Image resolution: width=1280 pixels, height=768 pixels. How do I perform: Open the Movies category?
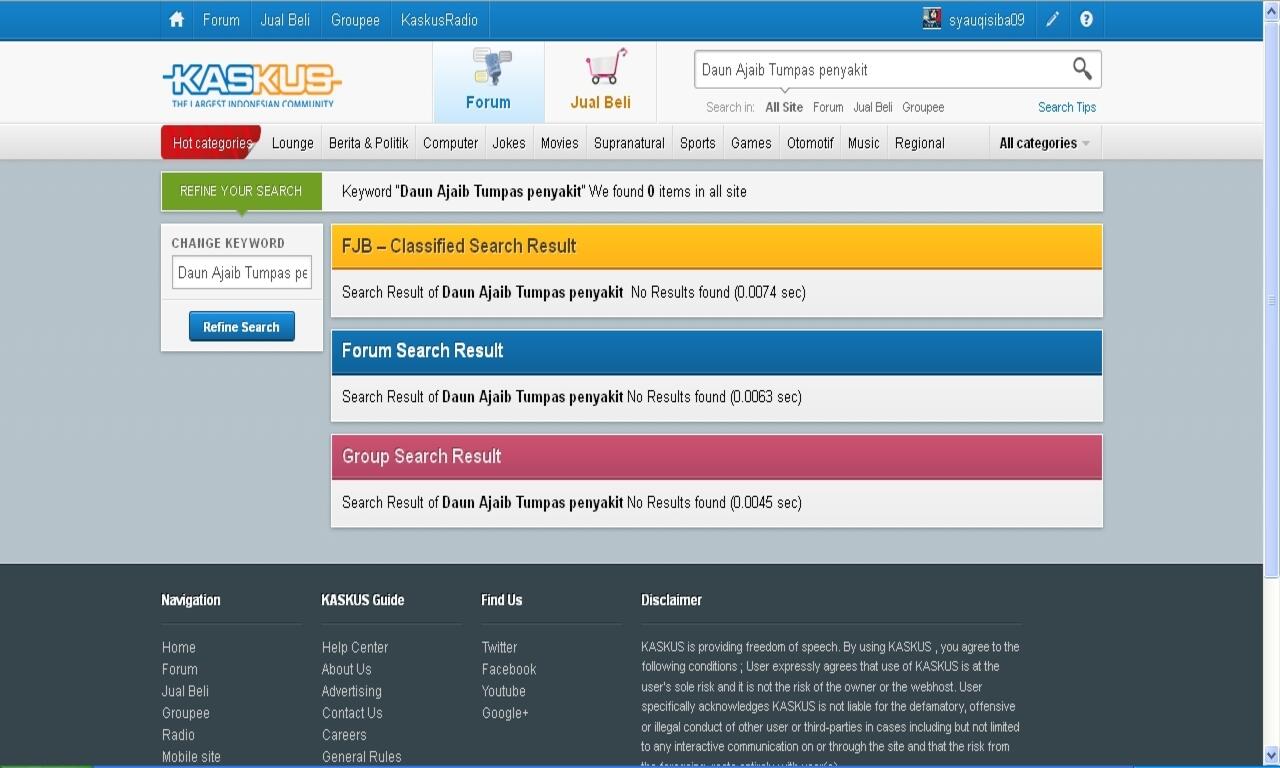[560, 143]
